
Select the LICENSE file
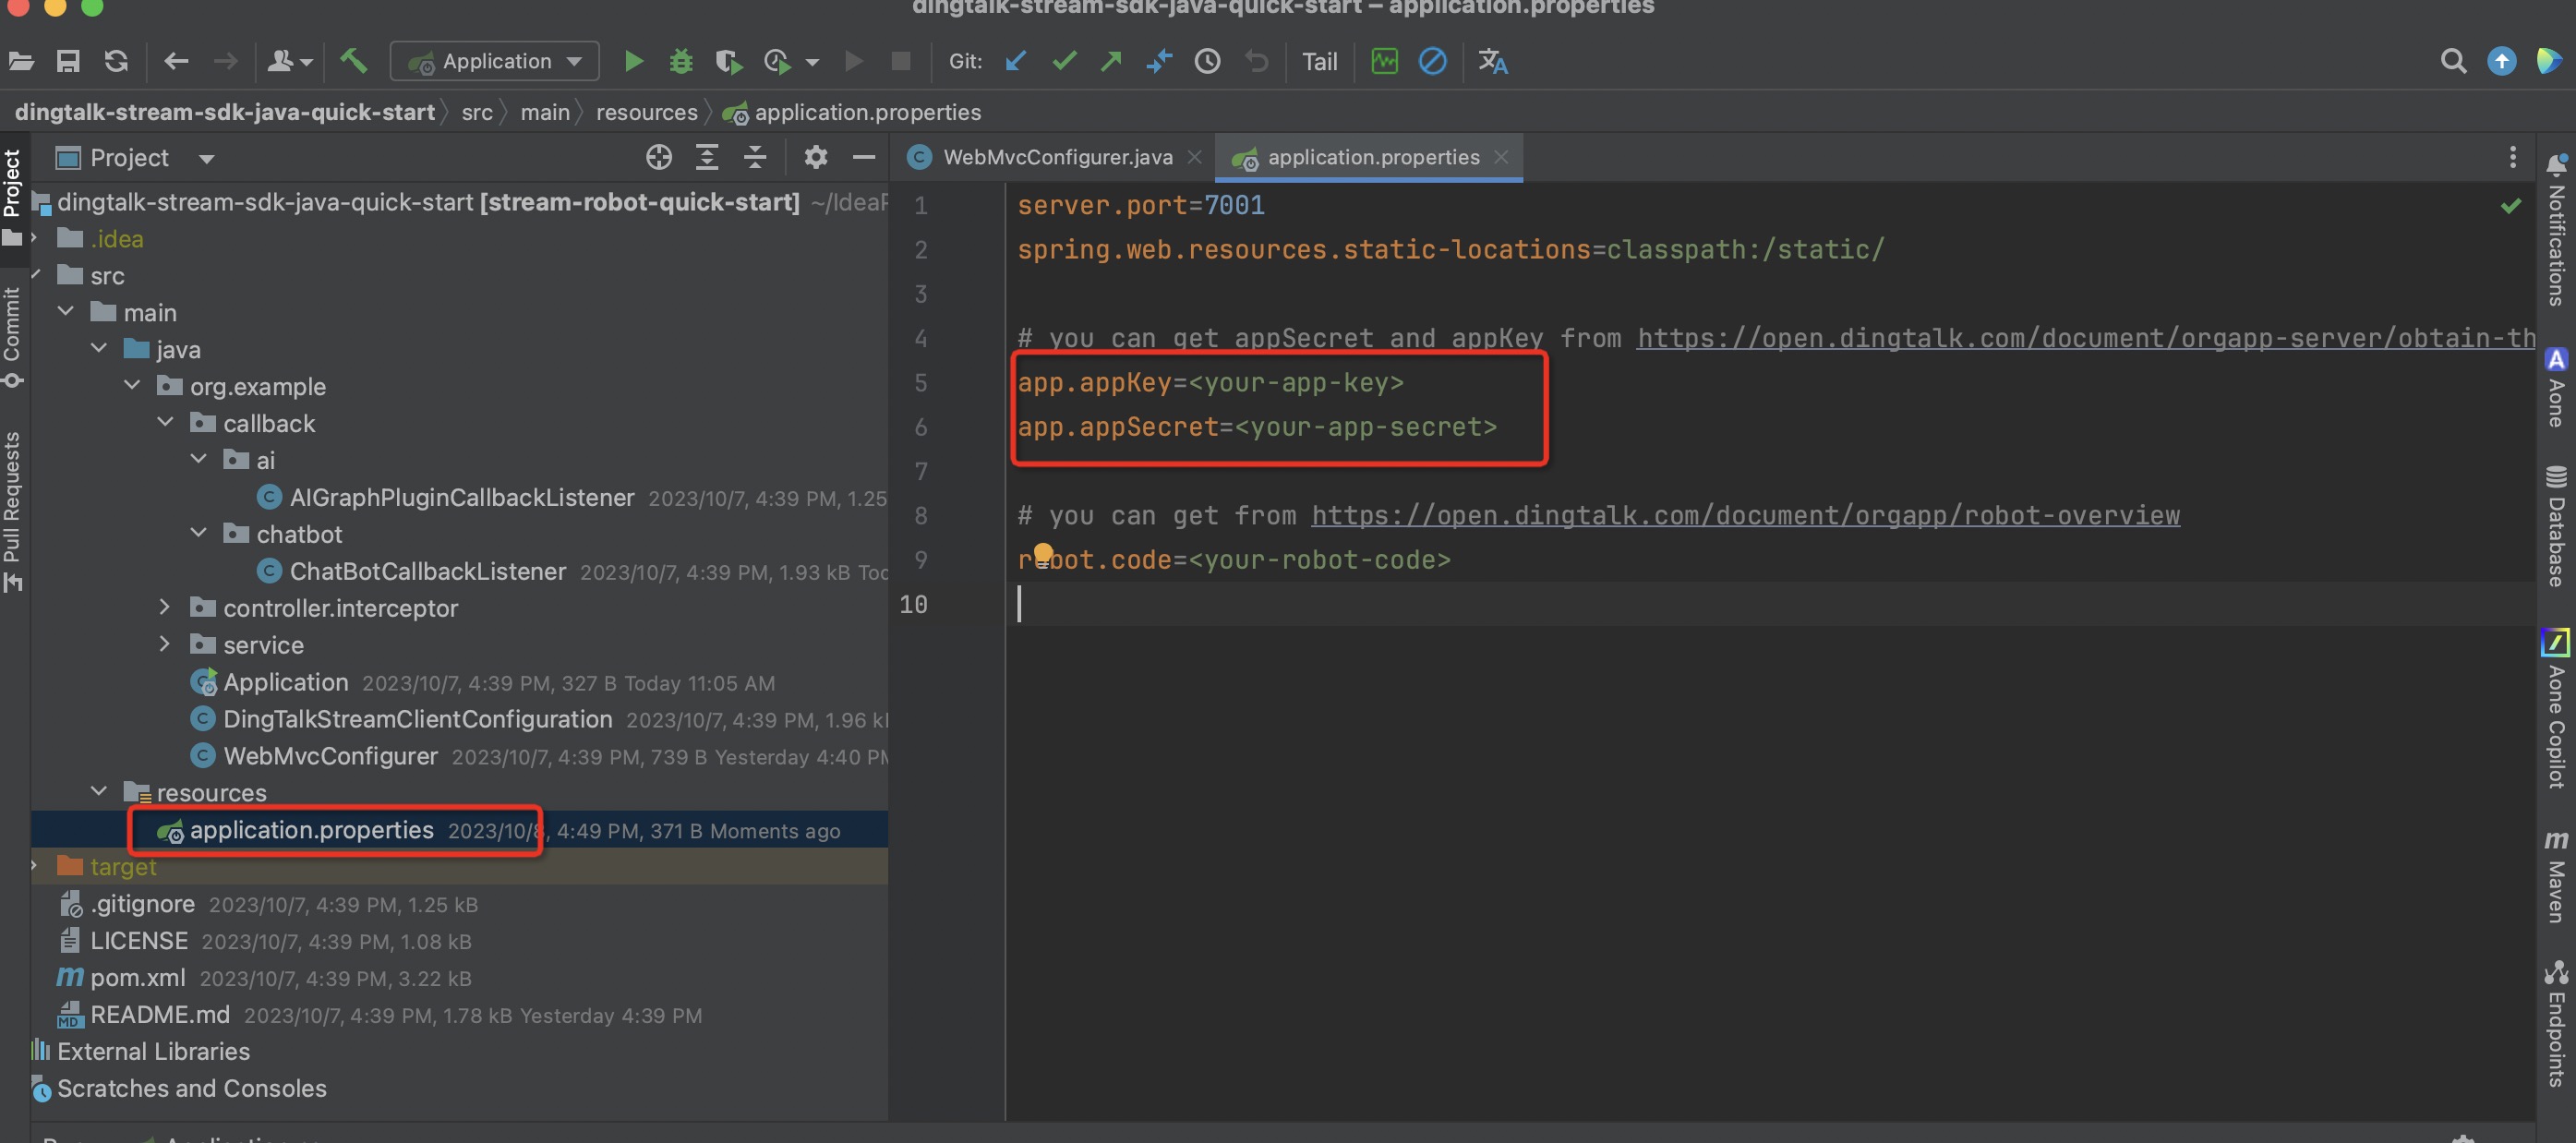[138, 940]
